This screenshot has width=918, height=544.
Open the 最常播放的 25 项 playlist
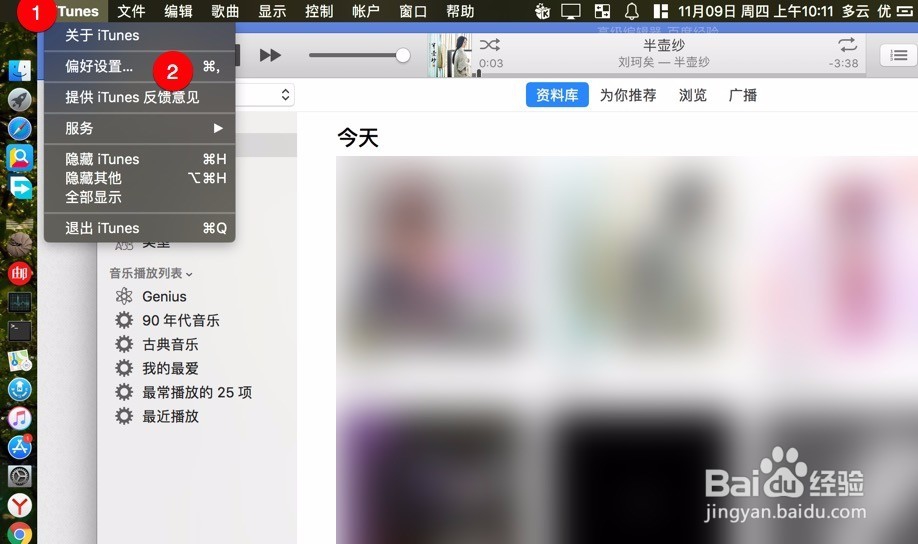[x=197, y=392]
